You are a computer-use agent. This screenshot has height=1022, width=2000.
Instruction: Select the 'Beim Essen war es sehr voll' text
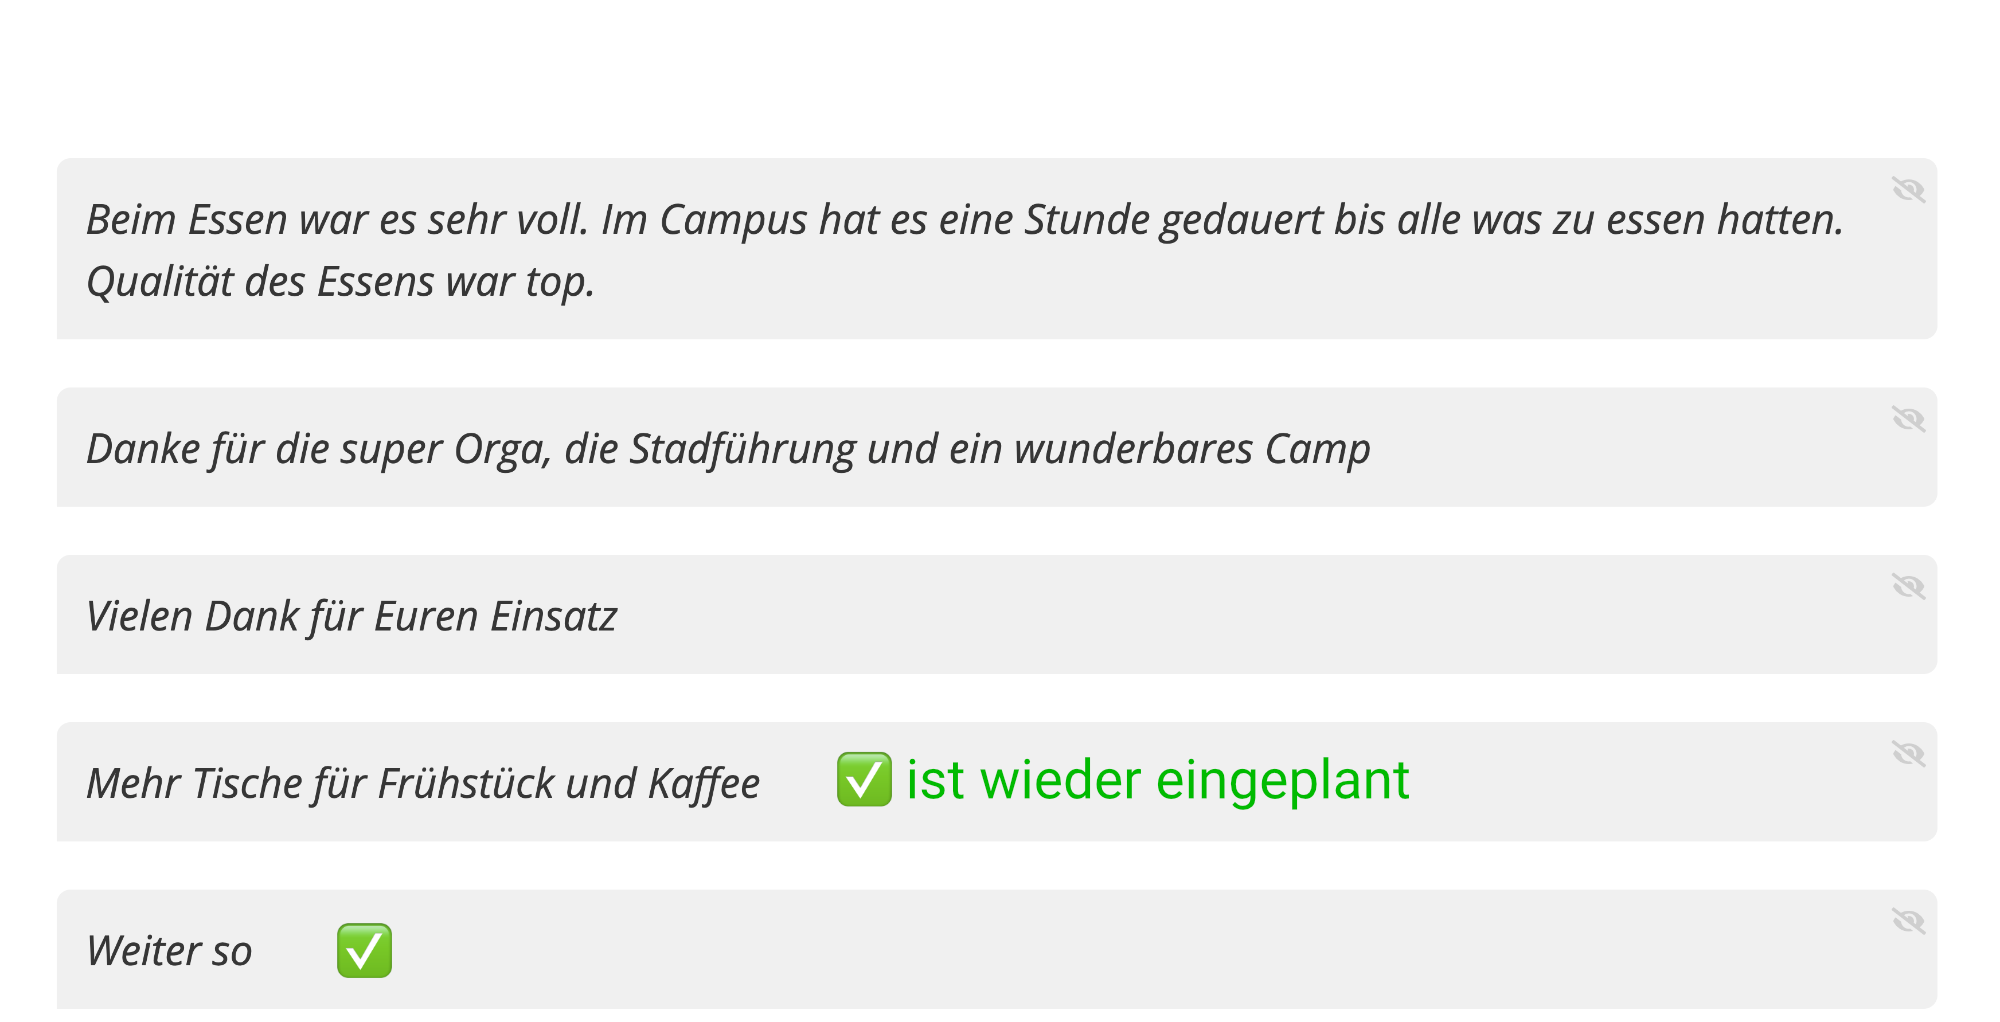338,220
